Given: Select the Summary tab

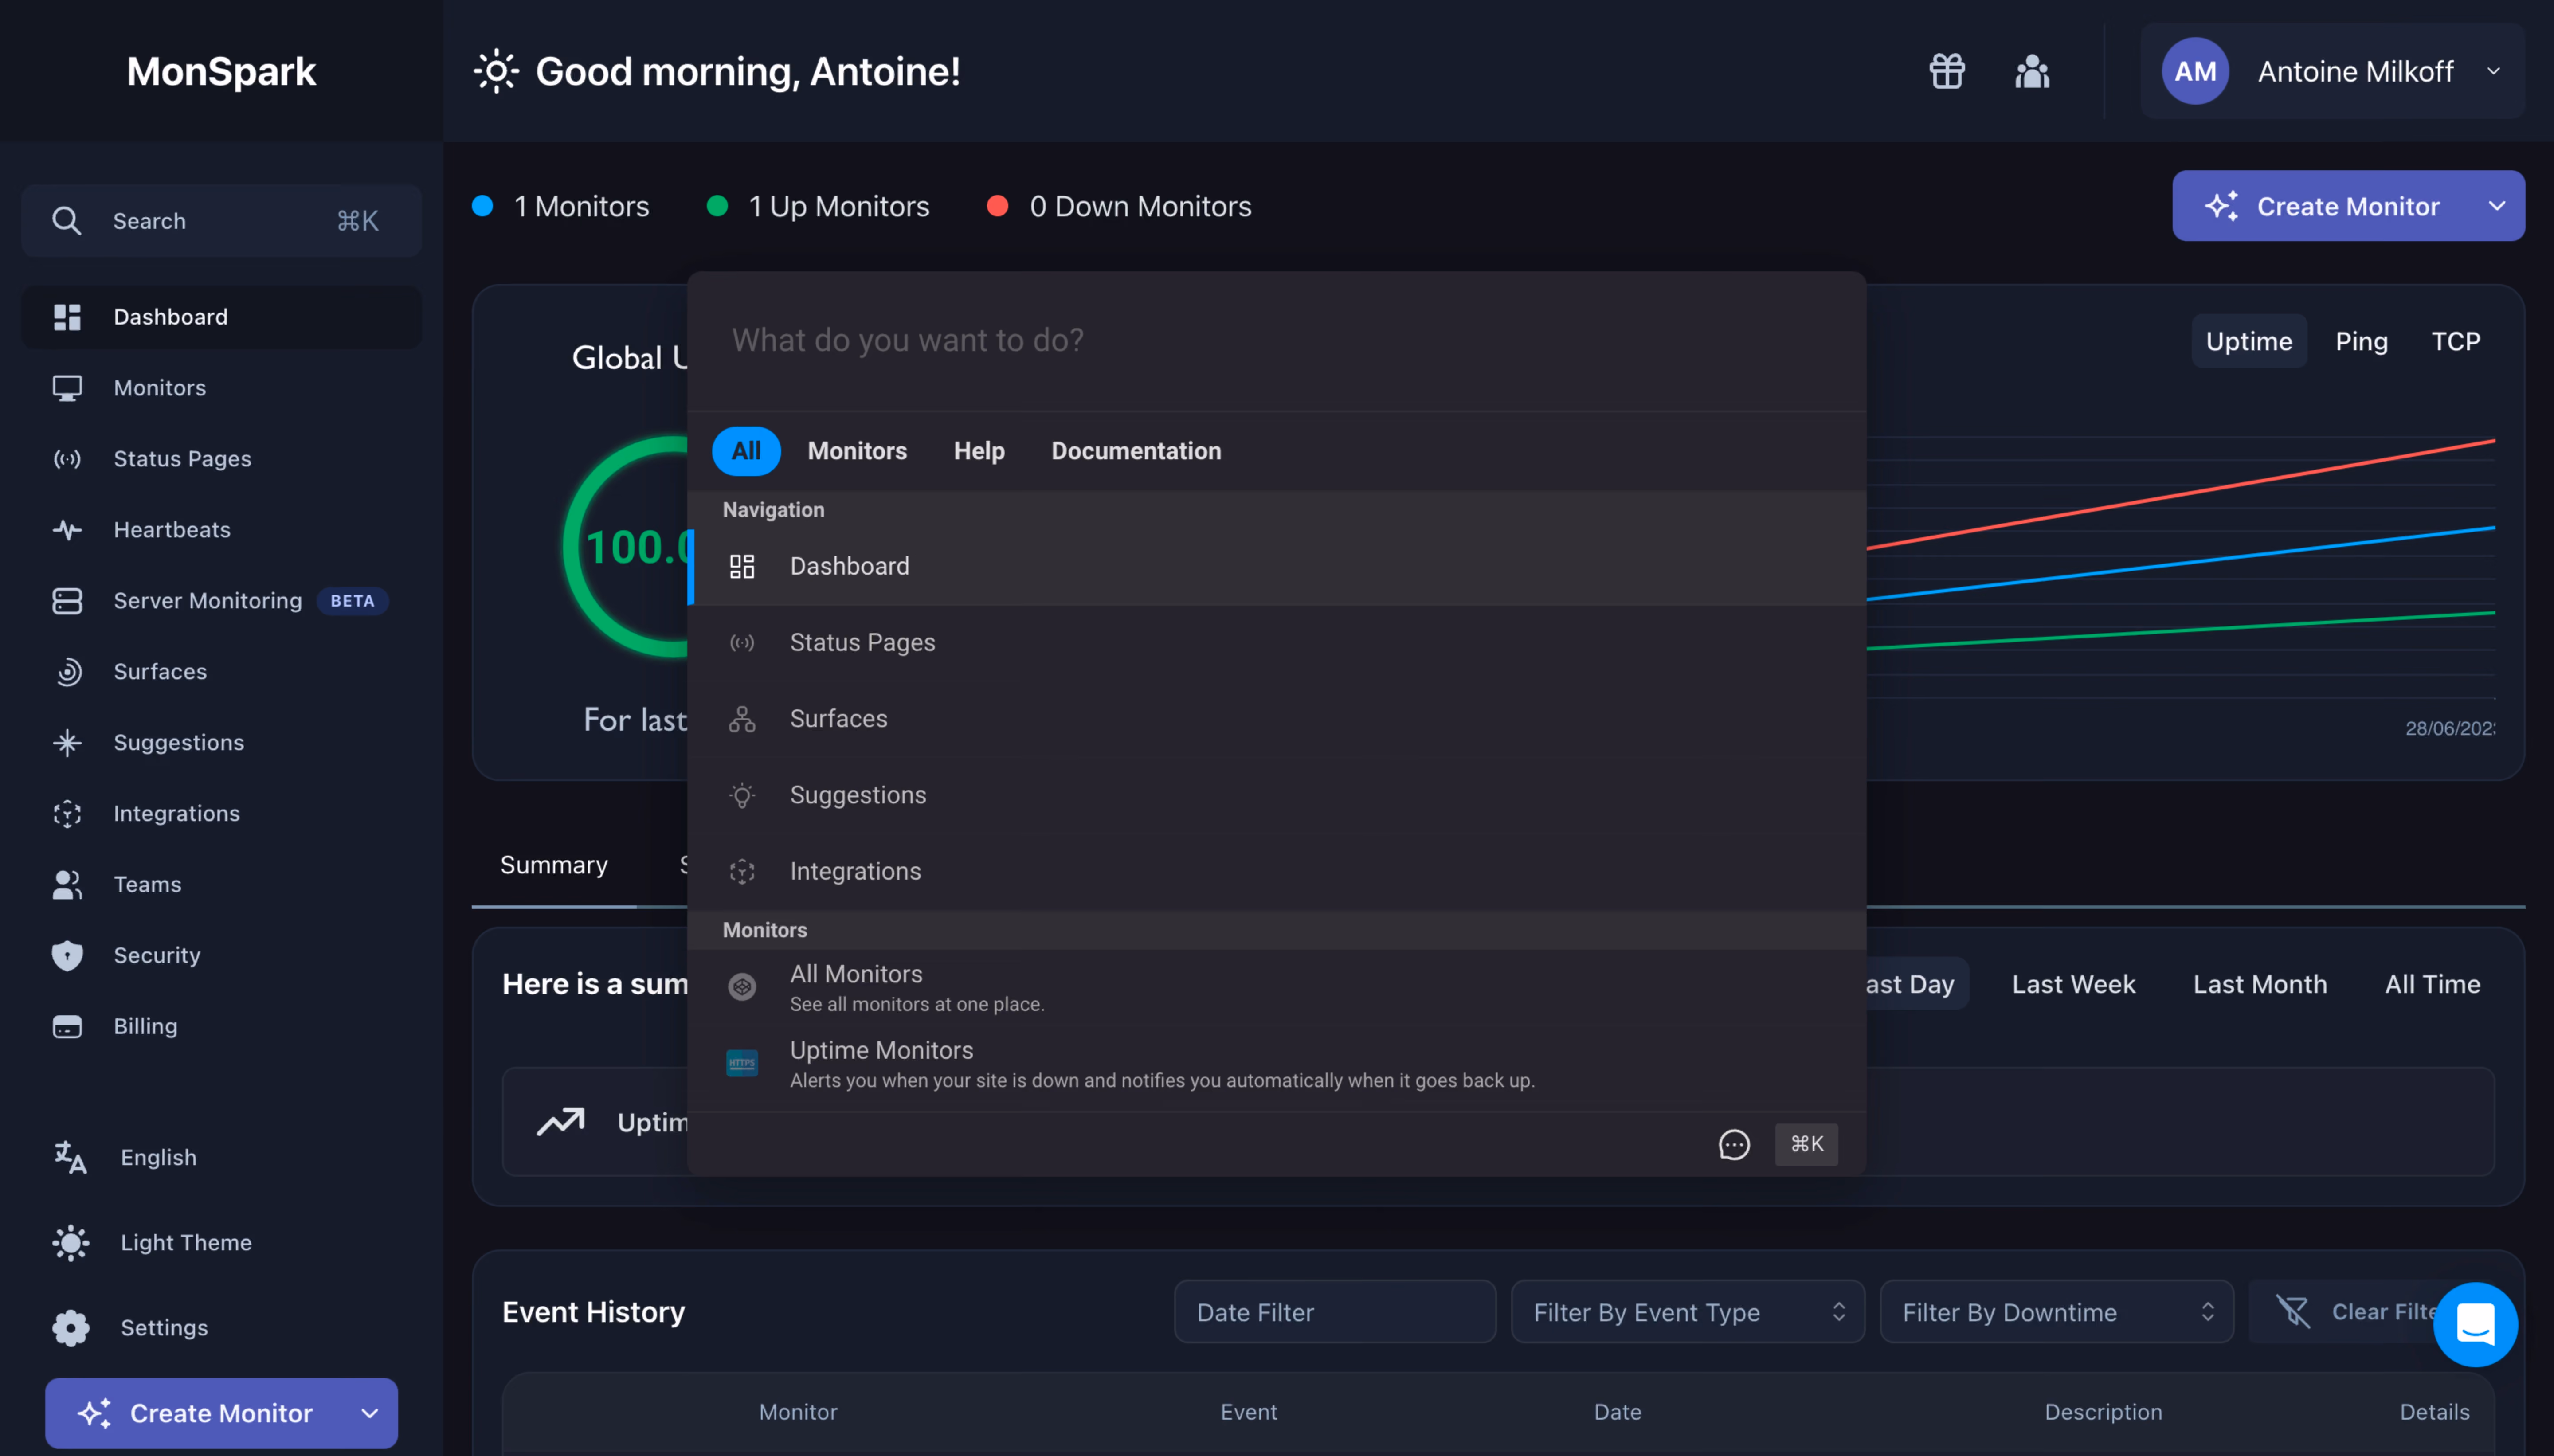Looking at the screenshot, I should [553, 865].
